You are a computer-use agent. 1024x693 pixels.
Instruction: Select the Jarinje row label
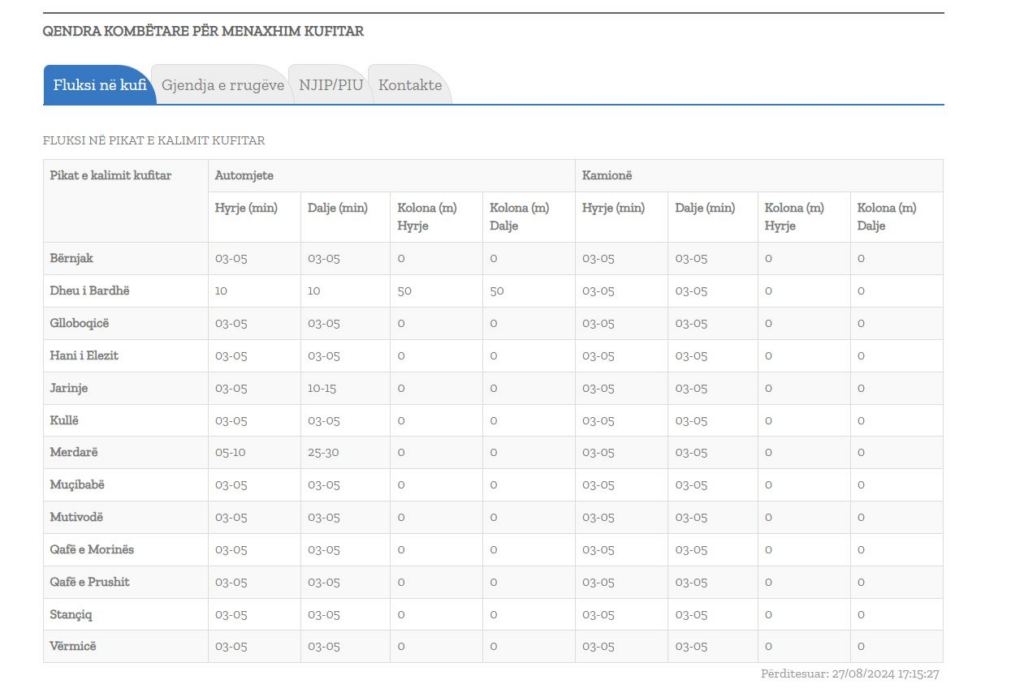coord(69,388)
